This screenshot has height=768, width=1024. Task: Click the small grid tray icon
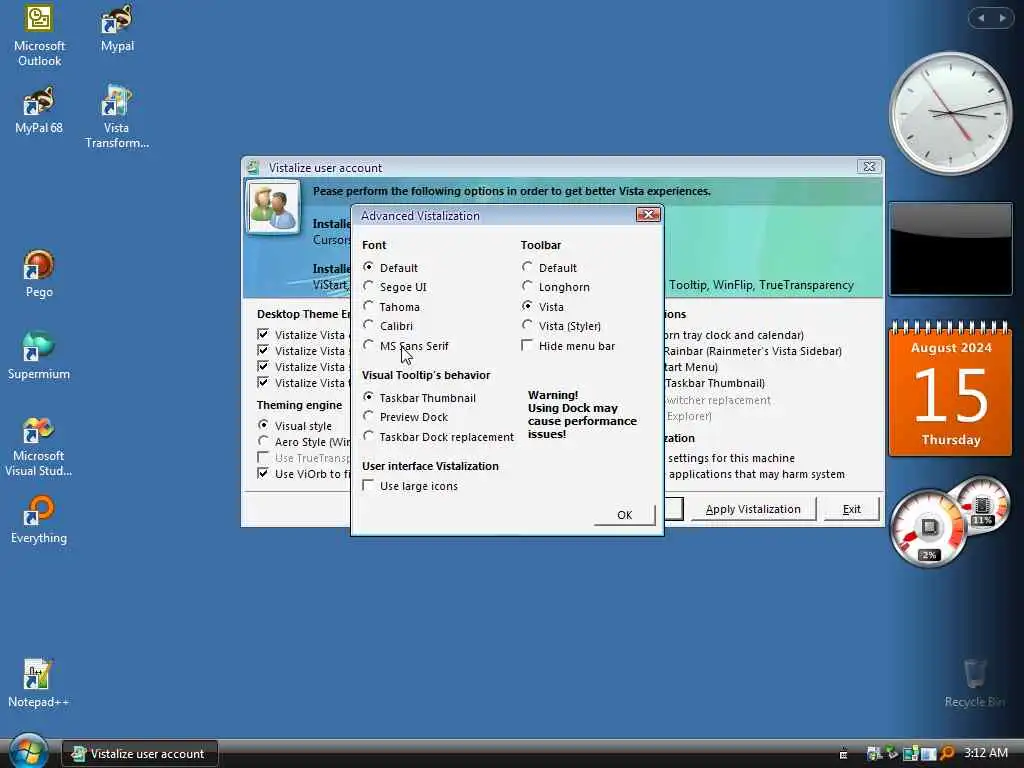843,754
